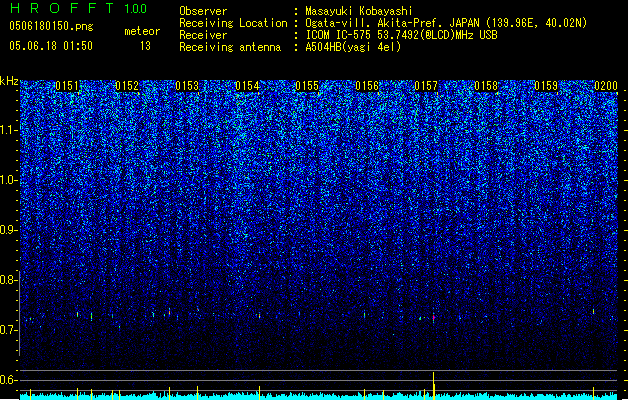Click the gray vertical range bar beside 0.7–0.8

(x=20, y=313)
